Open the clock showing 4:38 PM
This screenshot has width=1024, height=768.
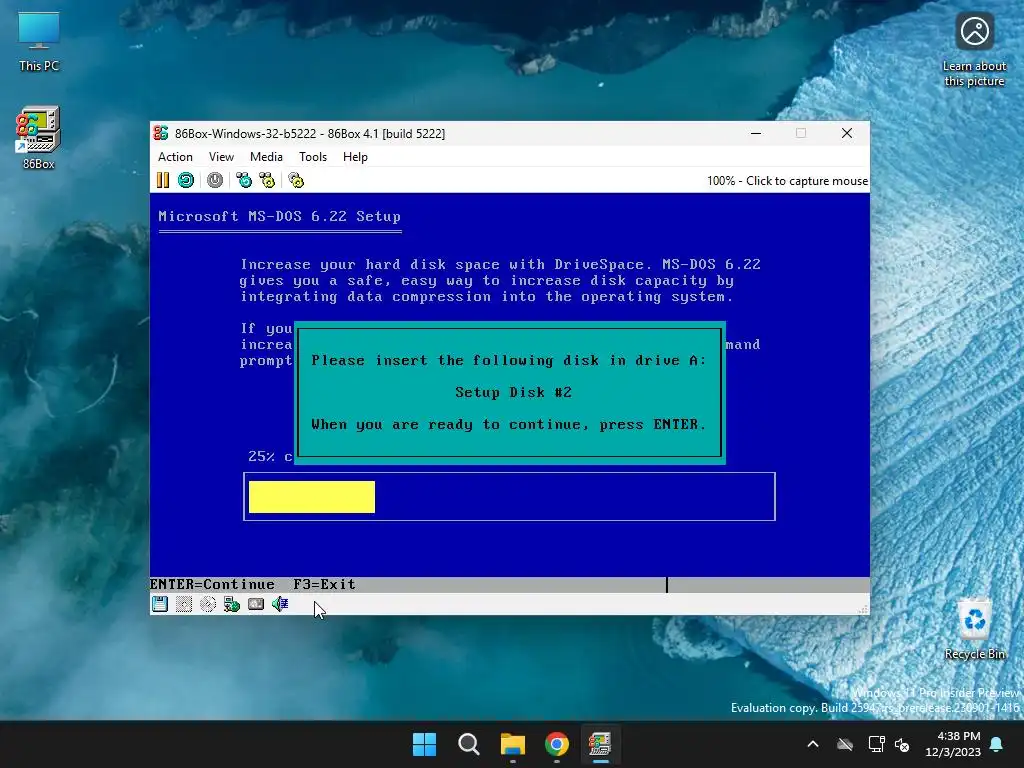pos(953,744)
